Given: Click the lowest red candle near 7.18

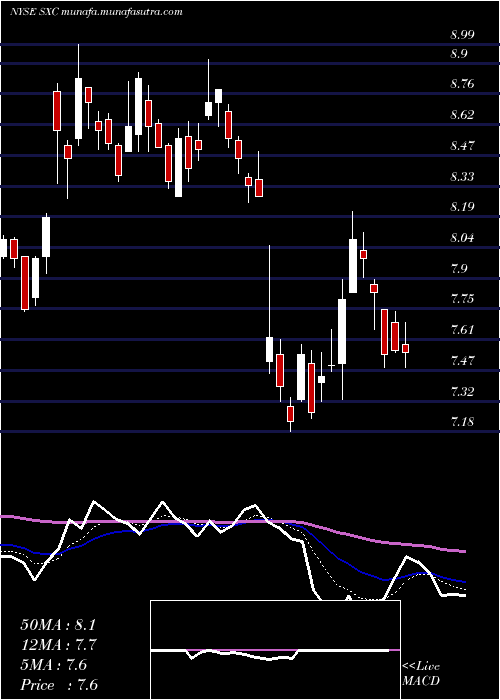Looking at the screenshot, I should click(x=291, y=414).
